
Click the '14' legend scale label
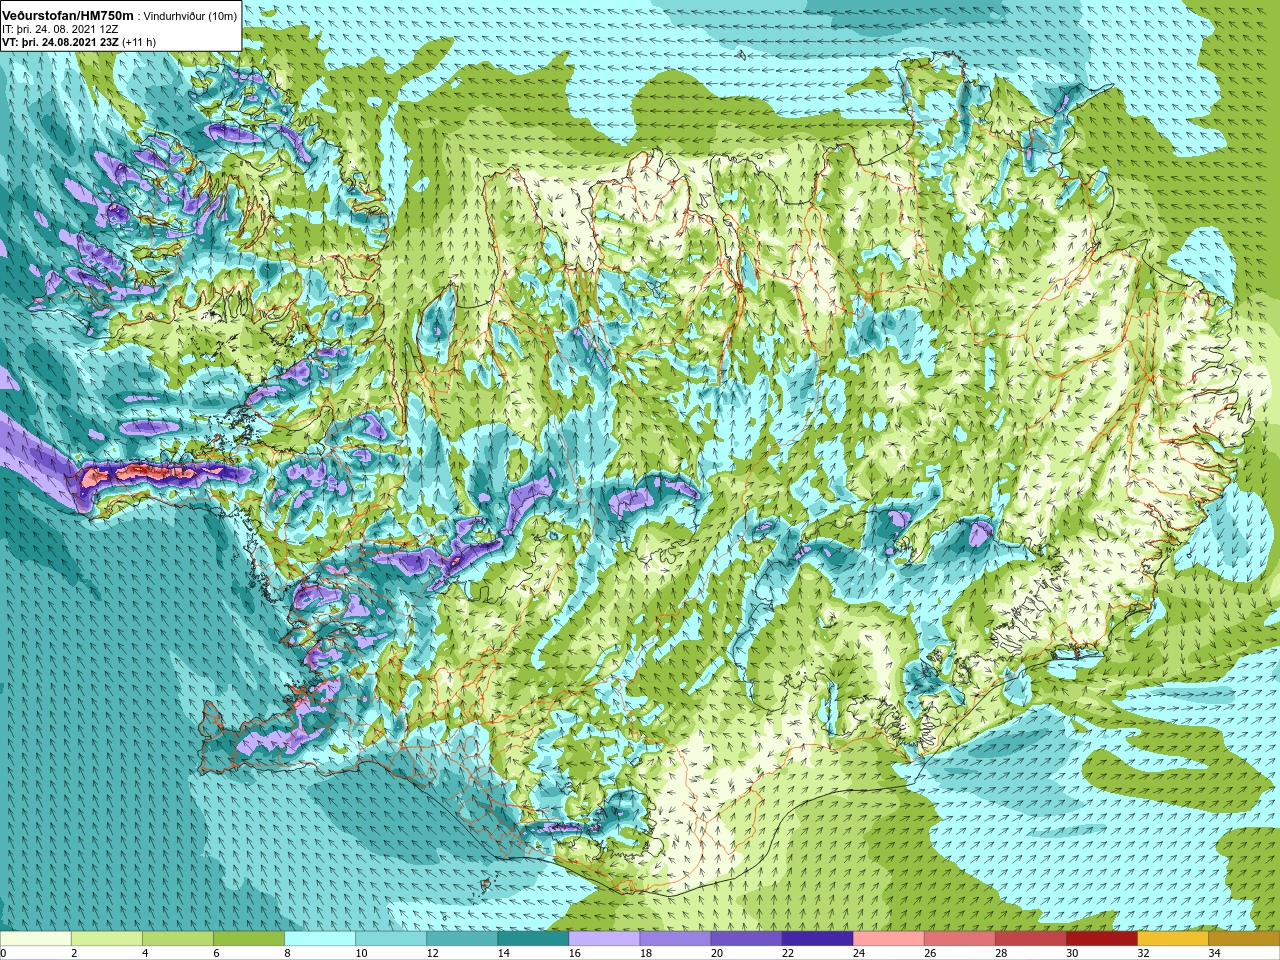[503, 953]
